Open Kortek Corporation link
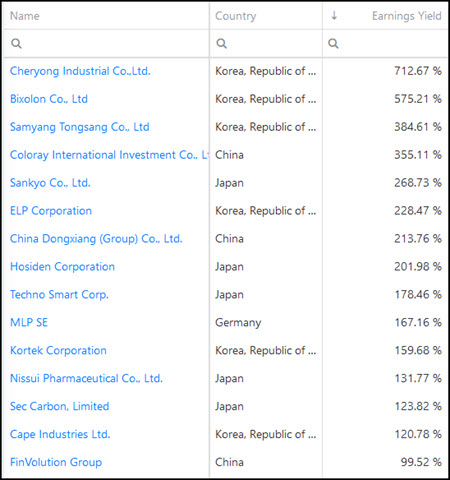The height and width of the screenshot is (480, 450). [x=58, y=351]
